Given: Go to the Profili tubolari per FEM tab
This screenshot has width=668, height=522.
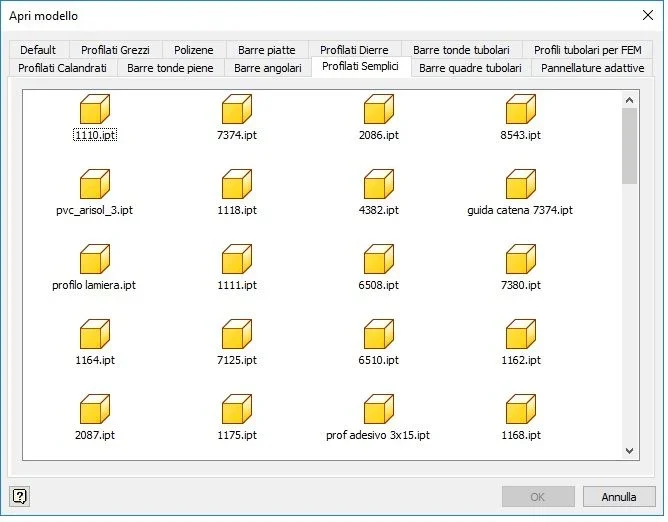Looking at the screenshot, I should [590, 50].
